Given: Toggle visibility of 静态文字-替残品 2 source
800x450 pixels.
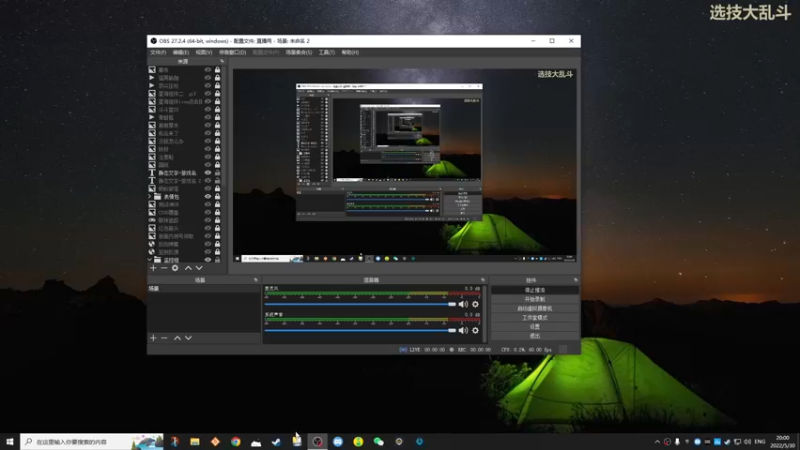Looking at the screenshot, I should click(208, 181).
